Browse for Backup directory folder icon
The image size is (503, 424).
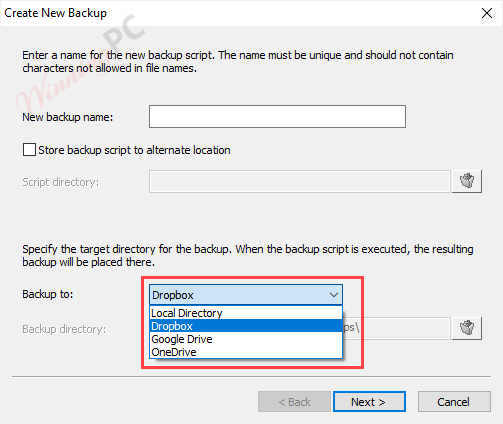tap(467, 328)
